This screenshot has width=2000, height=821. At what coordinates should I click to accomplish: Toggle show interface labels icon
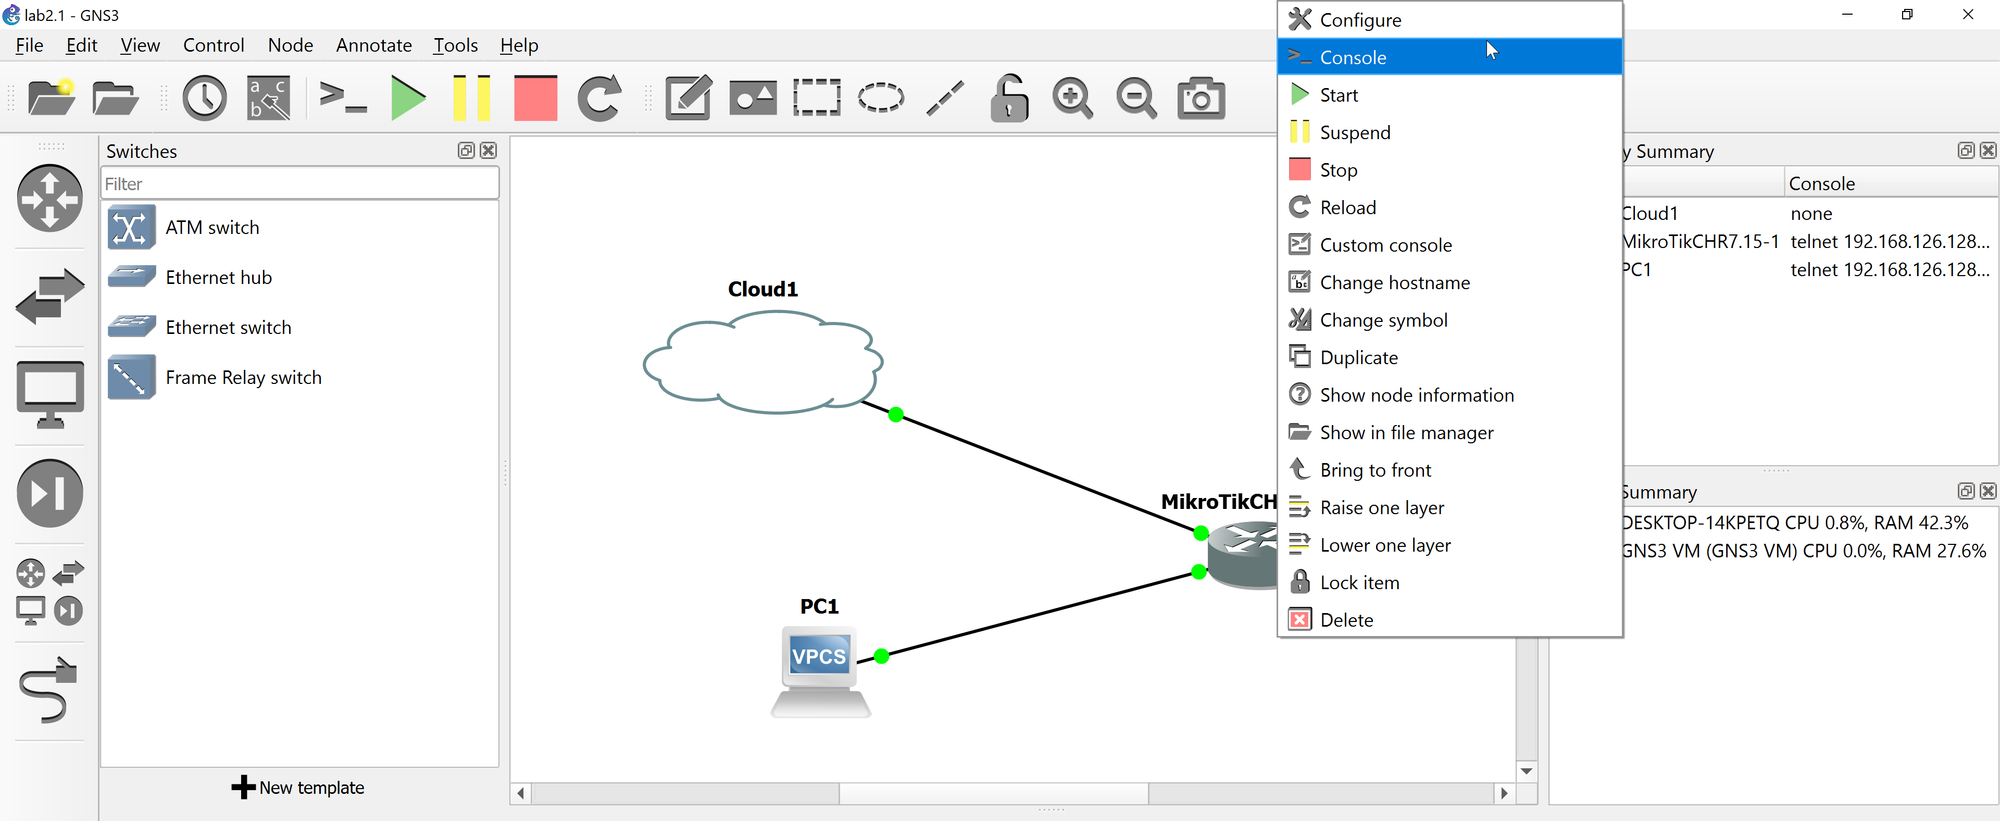(269, 98)
